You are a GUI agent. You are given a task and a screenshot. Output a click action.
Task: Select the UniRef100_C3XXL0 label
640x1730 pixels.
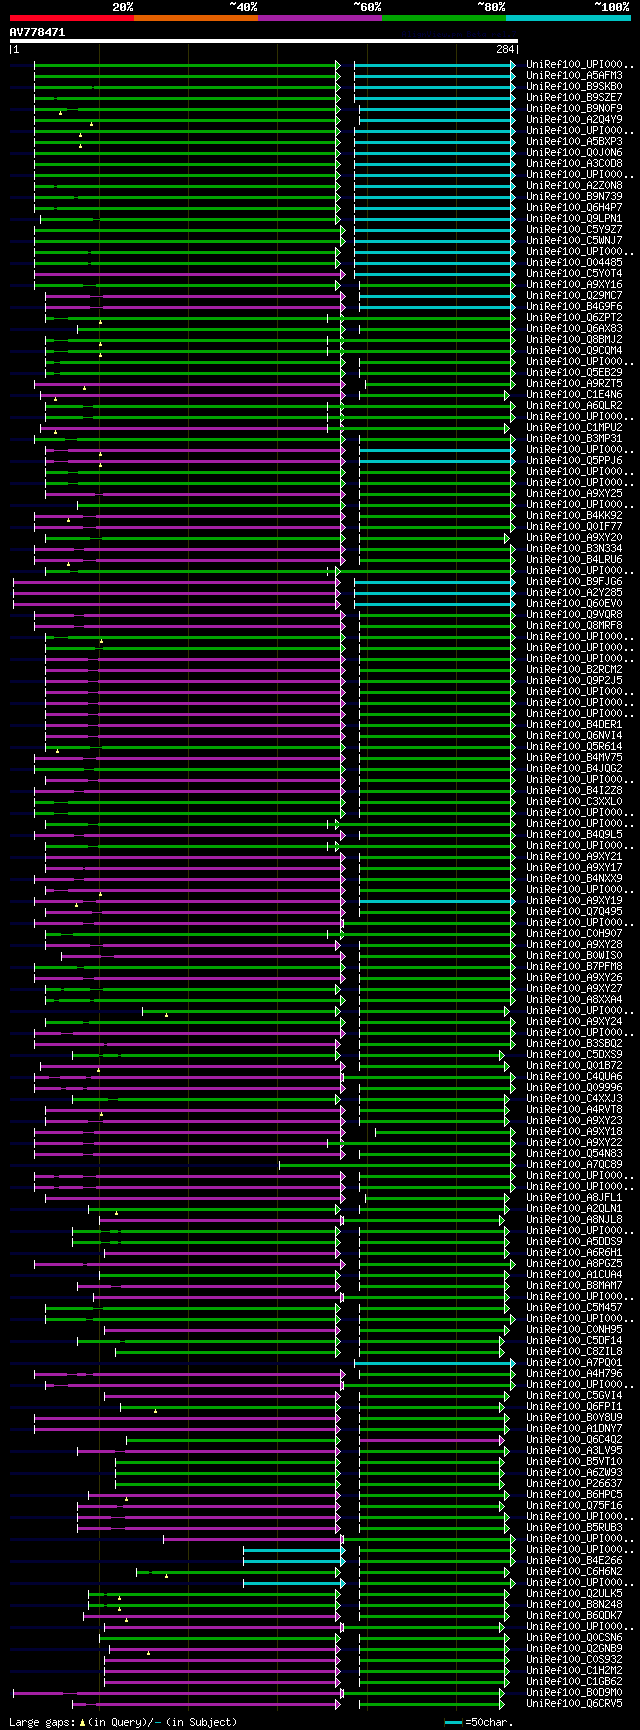click(x=574, y=801)
